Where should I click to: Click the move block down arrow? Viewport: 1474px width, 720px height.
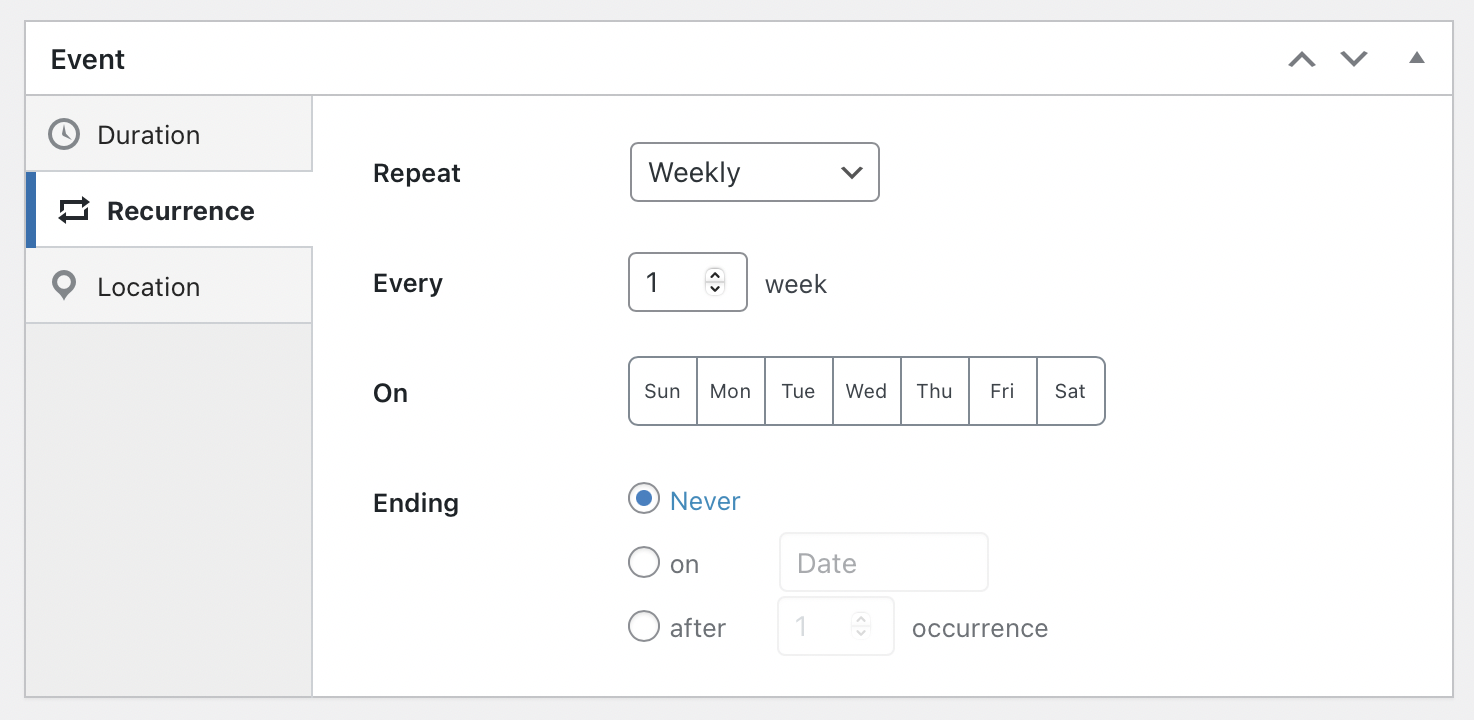[x=1354, y=59]
